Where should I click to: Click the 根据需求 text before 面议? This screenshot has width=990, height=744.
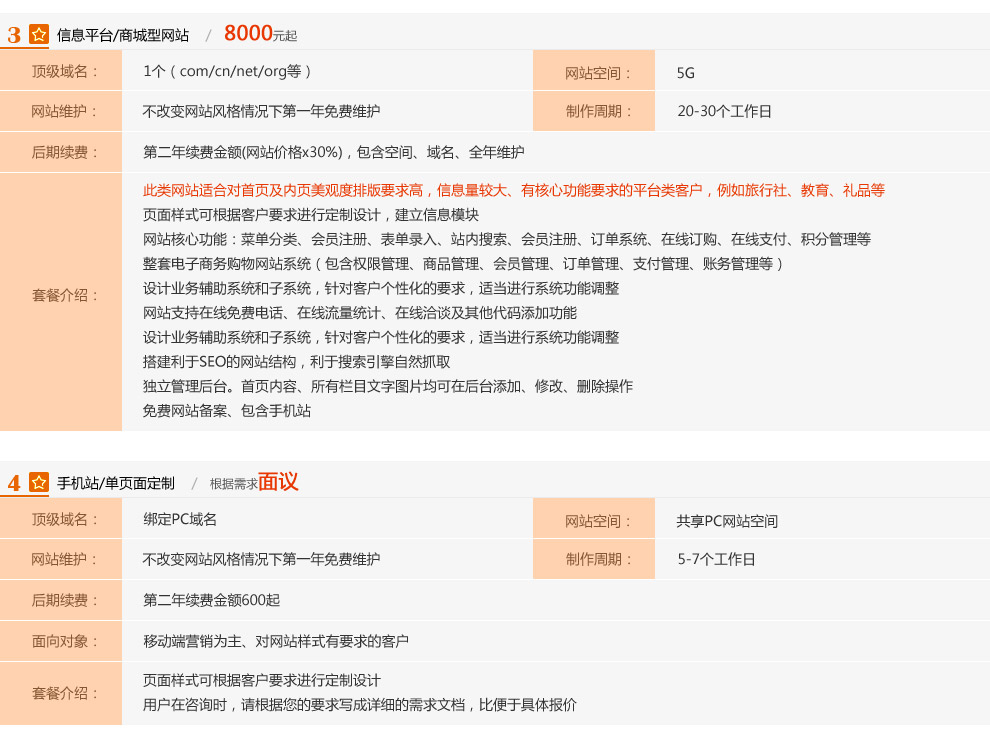[x=234, y=484]
